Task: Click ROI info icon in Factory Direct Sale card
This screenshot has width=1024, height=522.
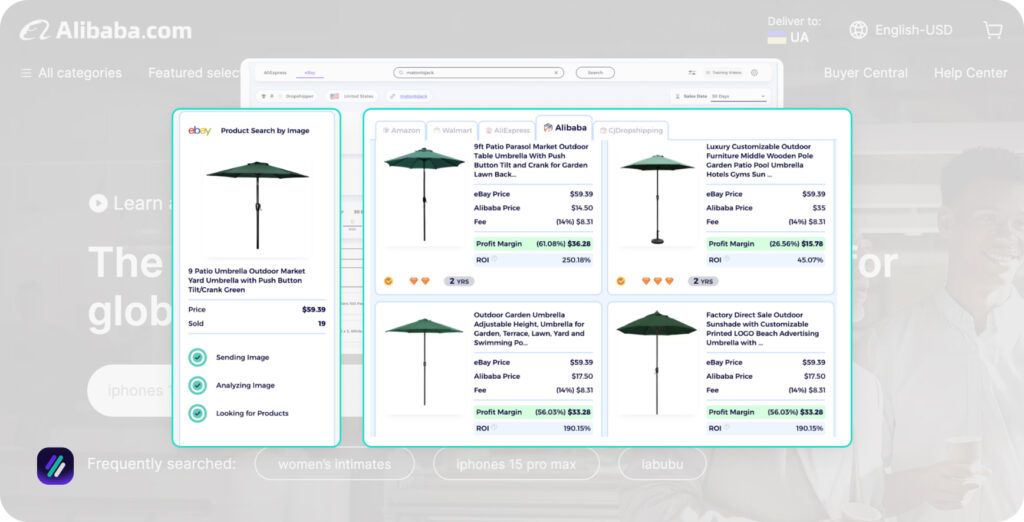Action: tap(727, 428)
